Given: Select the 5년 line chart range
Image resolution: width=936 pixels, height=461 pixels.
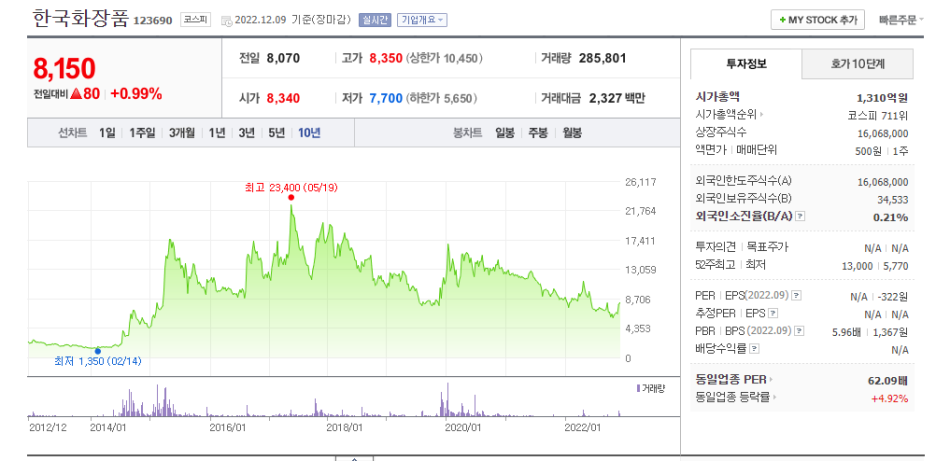Looking at the screenshot, I should 276,133.
